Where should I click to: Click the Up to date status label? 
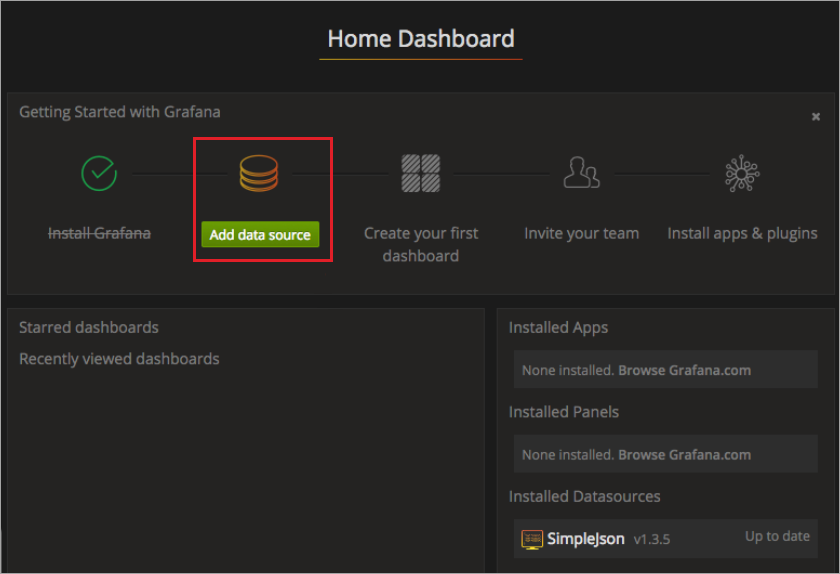777,536
